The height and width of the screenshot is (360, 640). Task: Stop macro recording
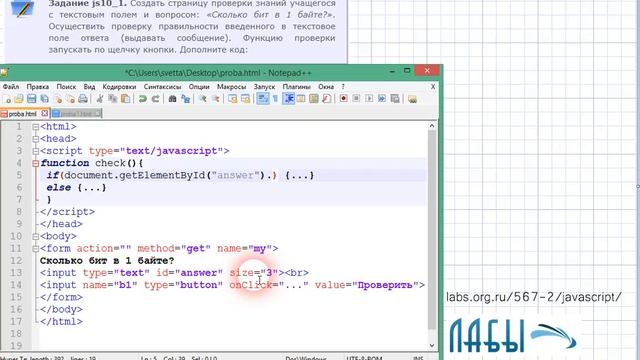[356, 99]
